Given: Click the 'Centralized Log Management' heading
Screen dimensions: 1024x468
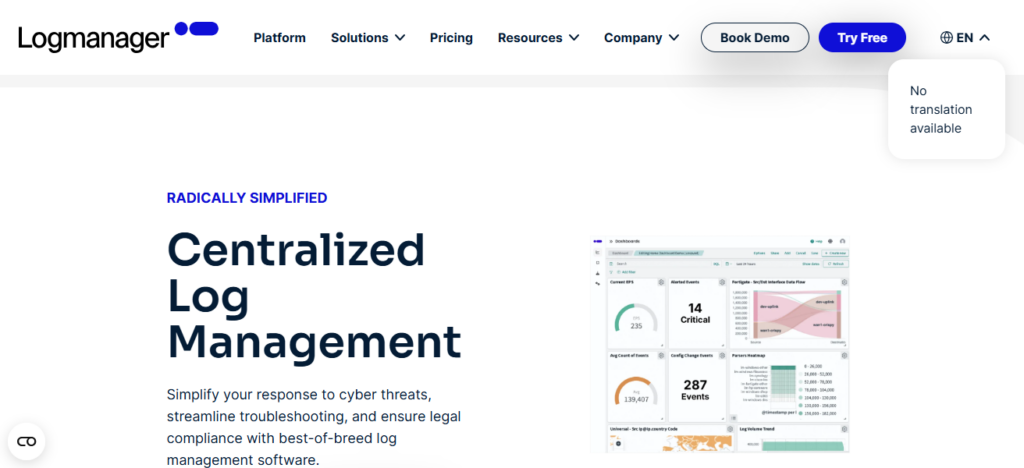Looking at the screenshot, I should coord(314,296).
